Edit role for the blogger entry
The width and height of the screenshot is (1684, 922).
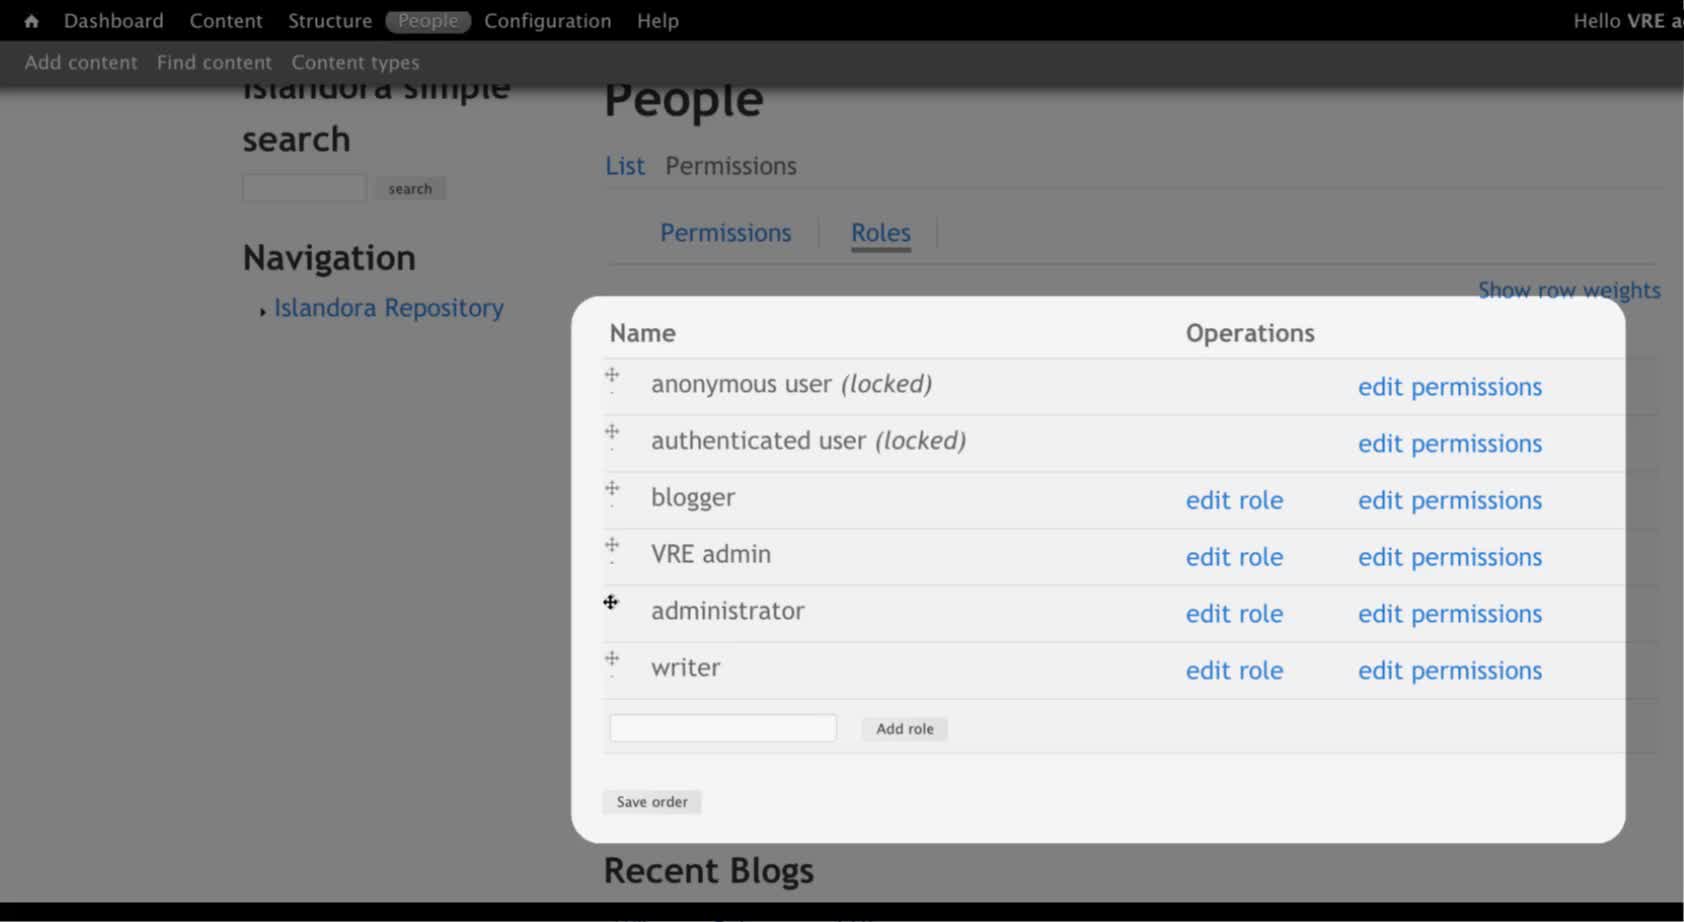(x=1234, y=500)
